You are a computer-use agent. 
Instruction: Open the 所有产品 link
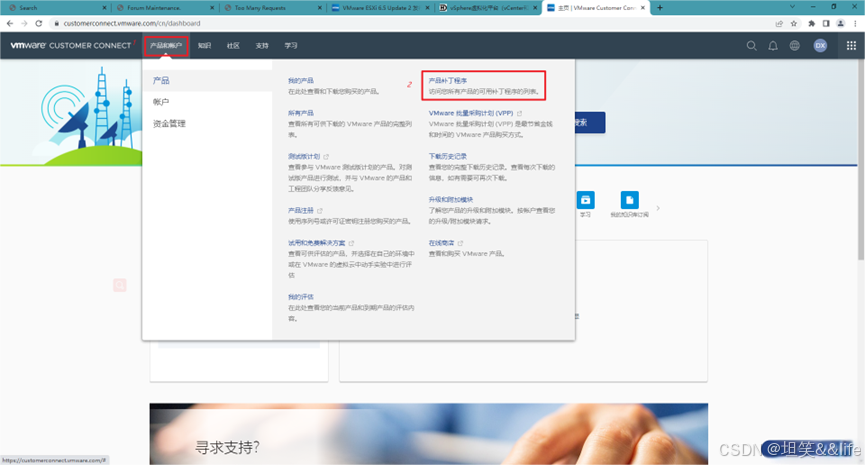pyautogui.click(x=301, y=113)
